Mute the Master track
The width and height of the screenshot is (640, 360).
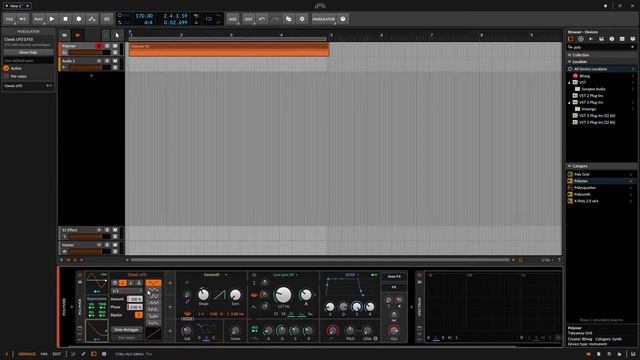(x=115, y=245)
